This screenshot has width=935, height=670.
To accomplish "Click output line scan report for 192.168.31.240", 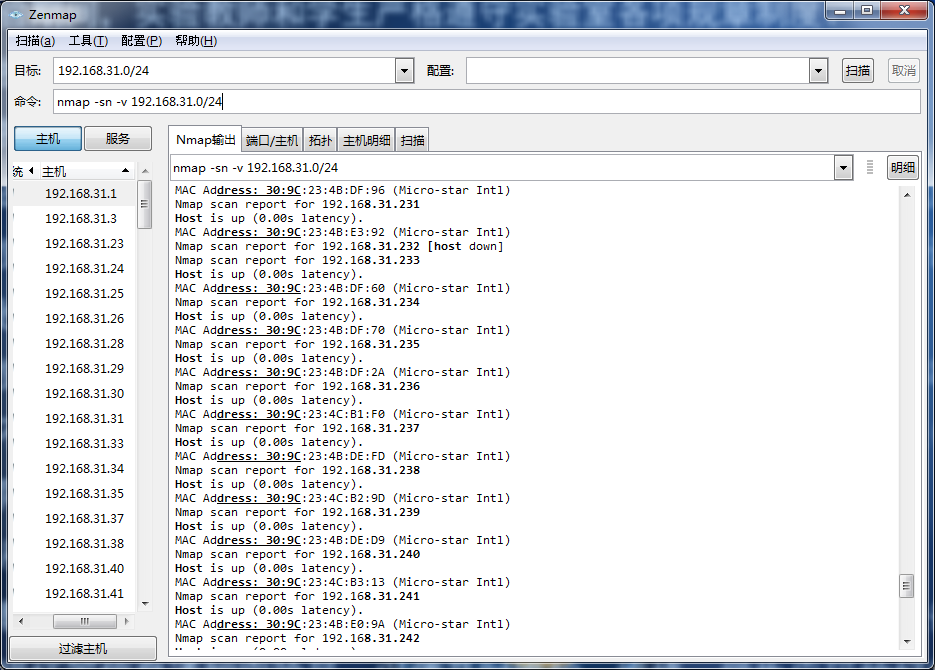I will pos(297,554).
